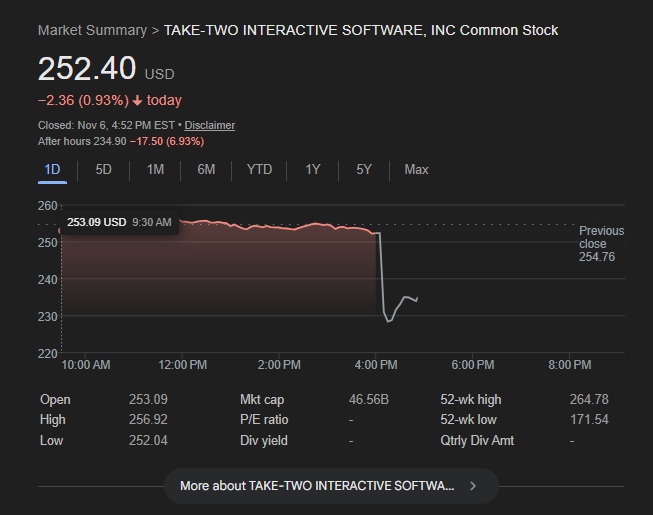653x515 pixels.
Task: Click the 8:00 PM time axis label
Action: (570, 365)
